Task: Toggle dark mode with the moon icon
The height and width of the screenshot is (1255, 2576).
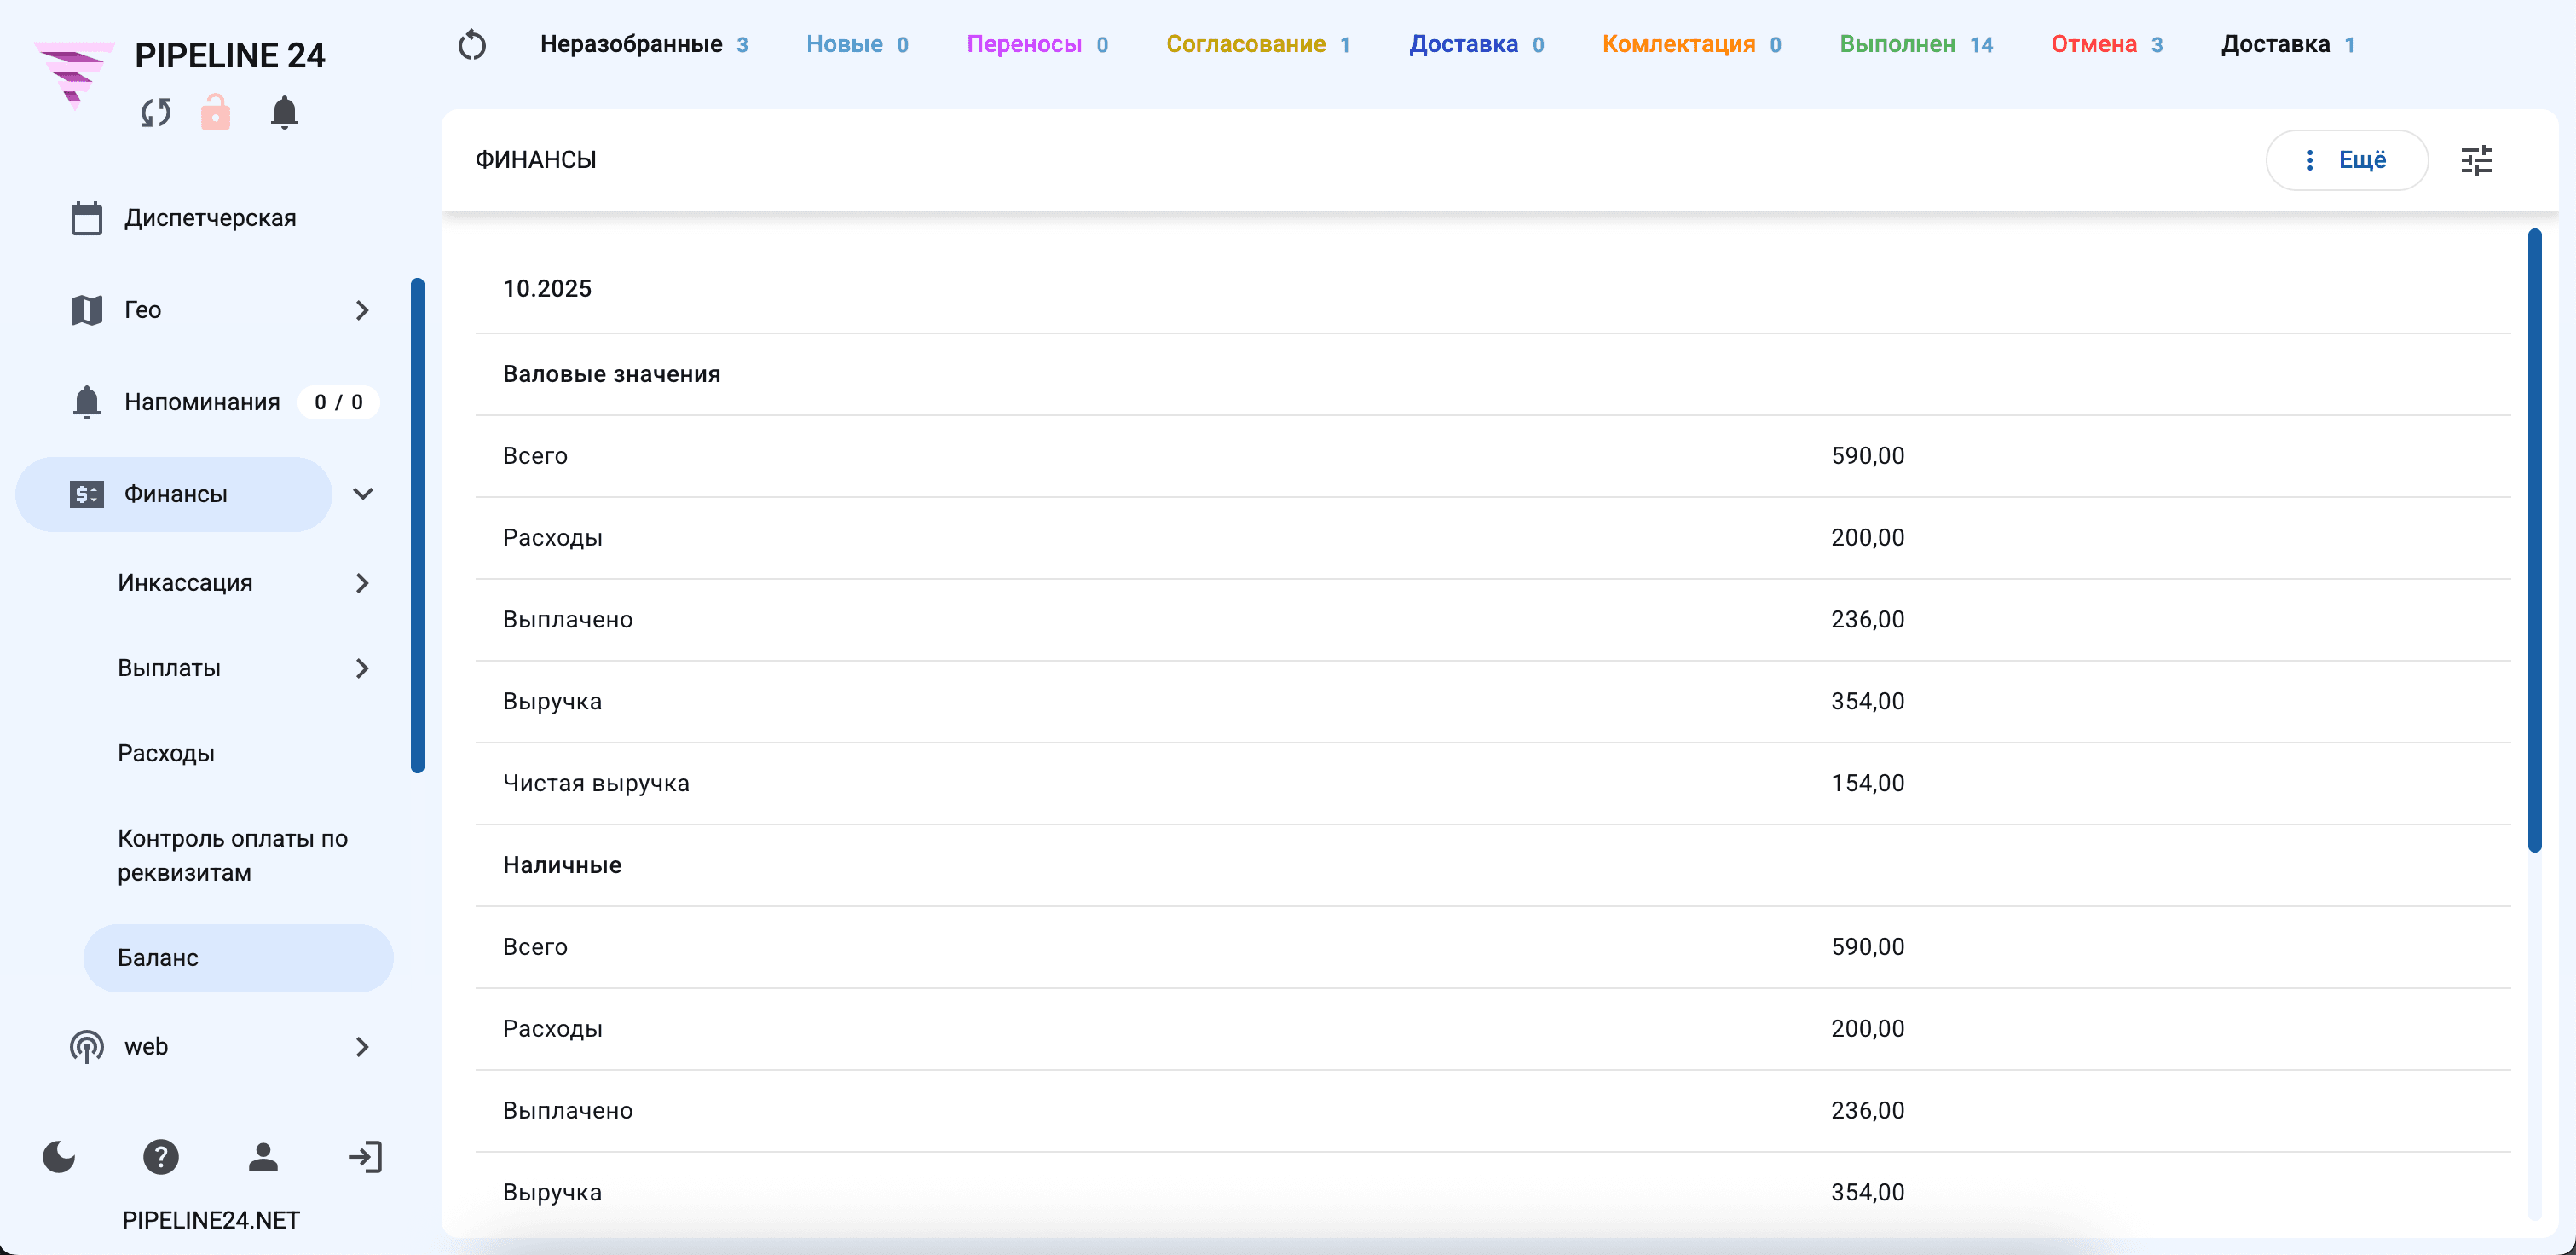Action: (x=59, y=1157)
